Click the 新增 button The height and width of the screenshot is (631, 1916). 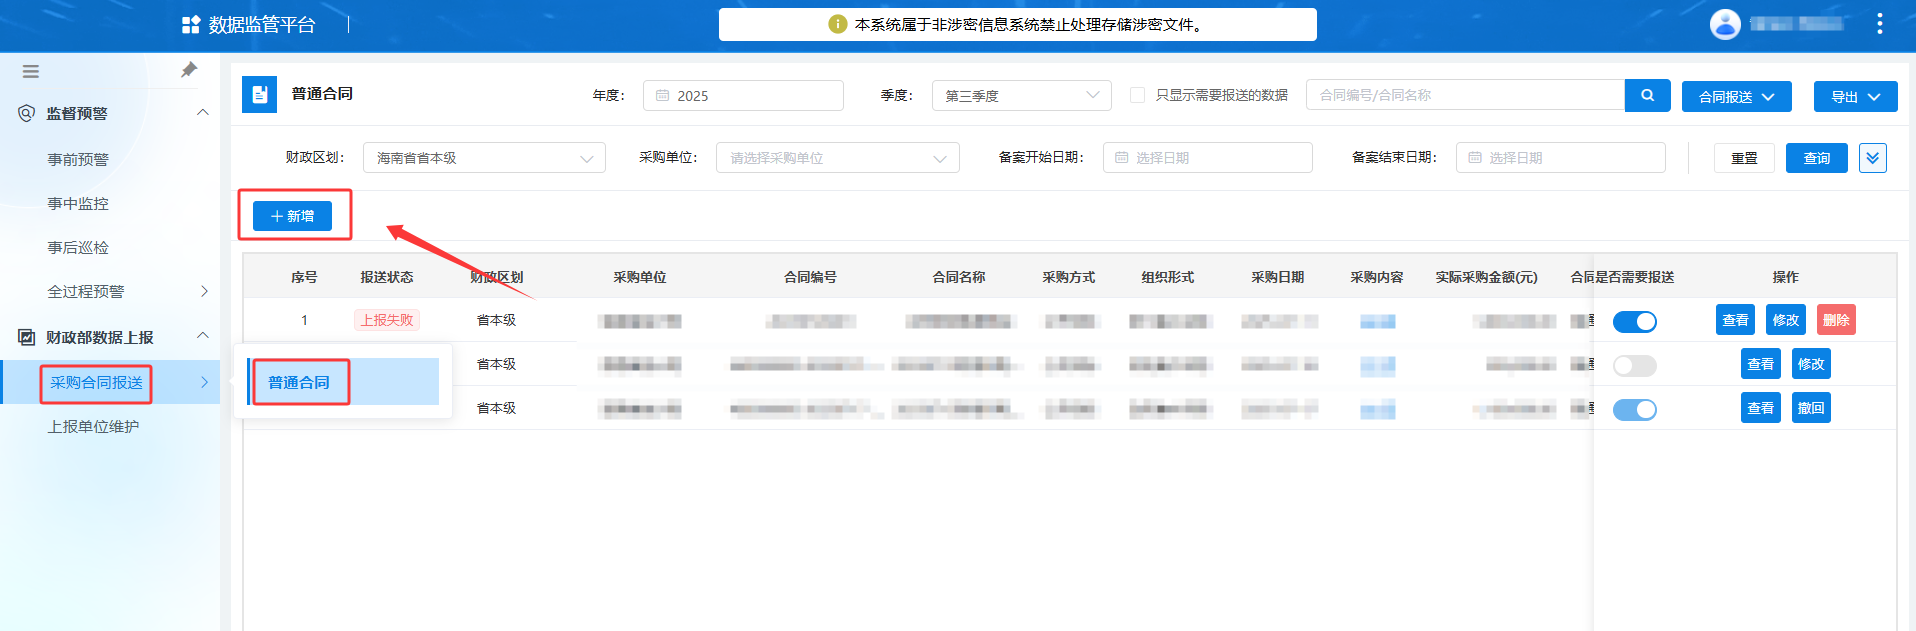pos(292,216)
